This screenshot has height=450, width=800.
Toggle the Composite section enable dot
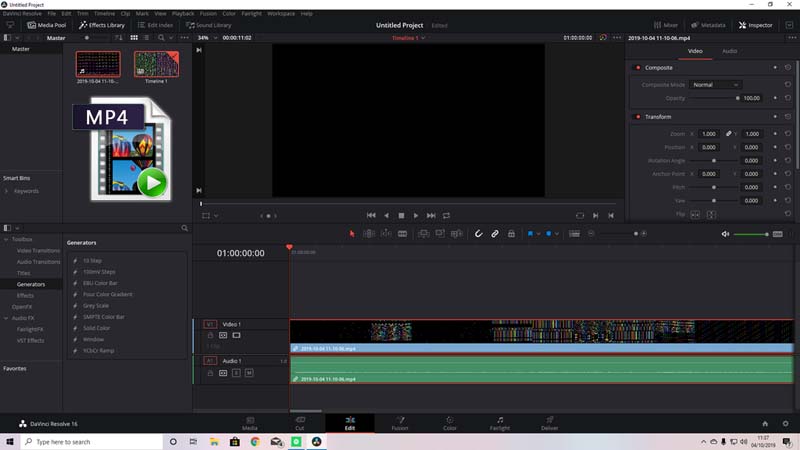[638, 67]
